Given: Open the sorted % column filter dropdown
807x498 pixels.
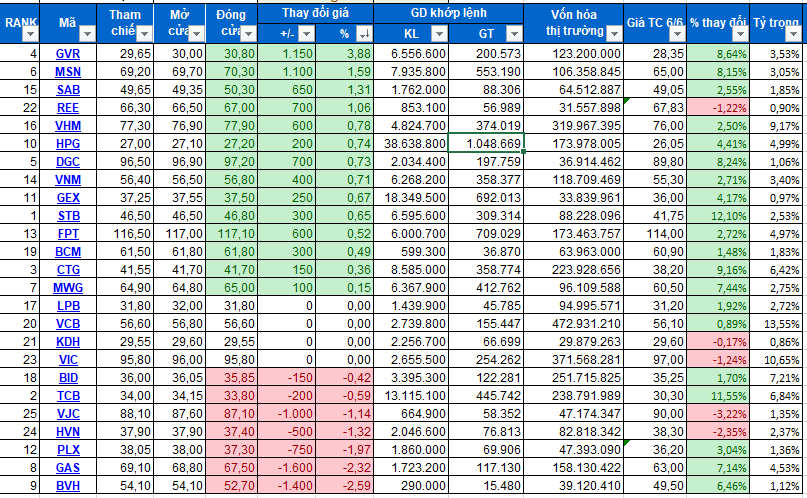Looking at the screenshot, I should tap(364, 34).
